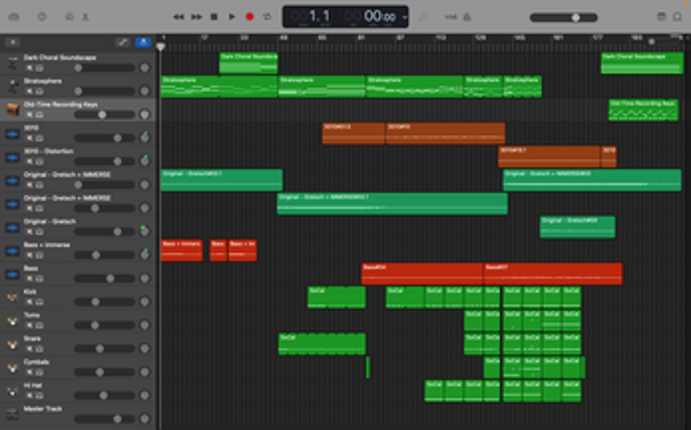This screenshot has height=430, width=691.
Task: Adjust the master volume slider
Action: tap(576, 17)
